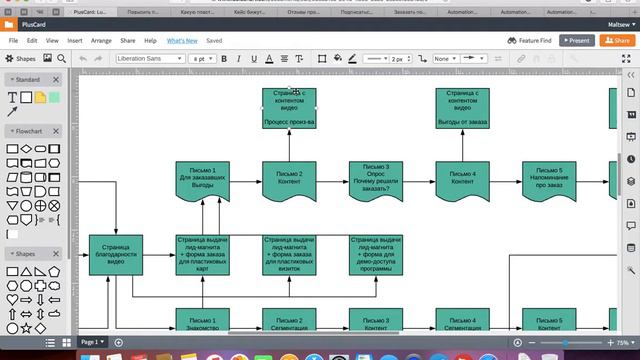The height and width of the screenshot is (360, 640).
Task: Click the zoom slider handle
Action: [x=565, y=343]
